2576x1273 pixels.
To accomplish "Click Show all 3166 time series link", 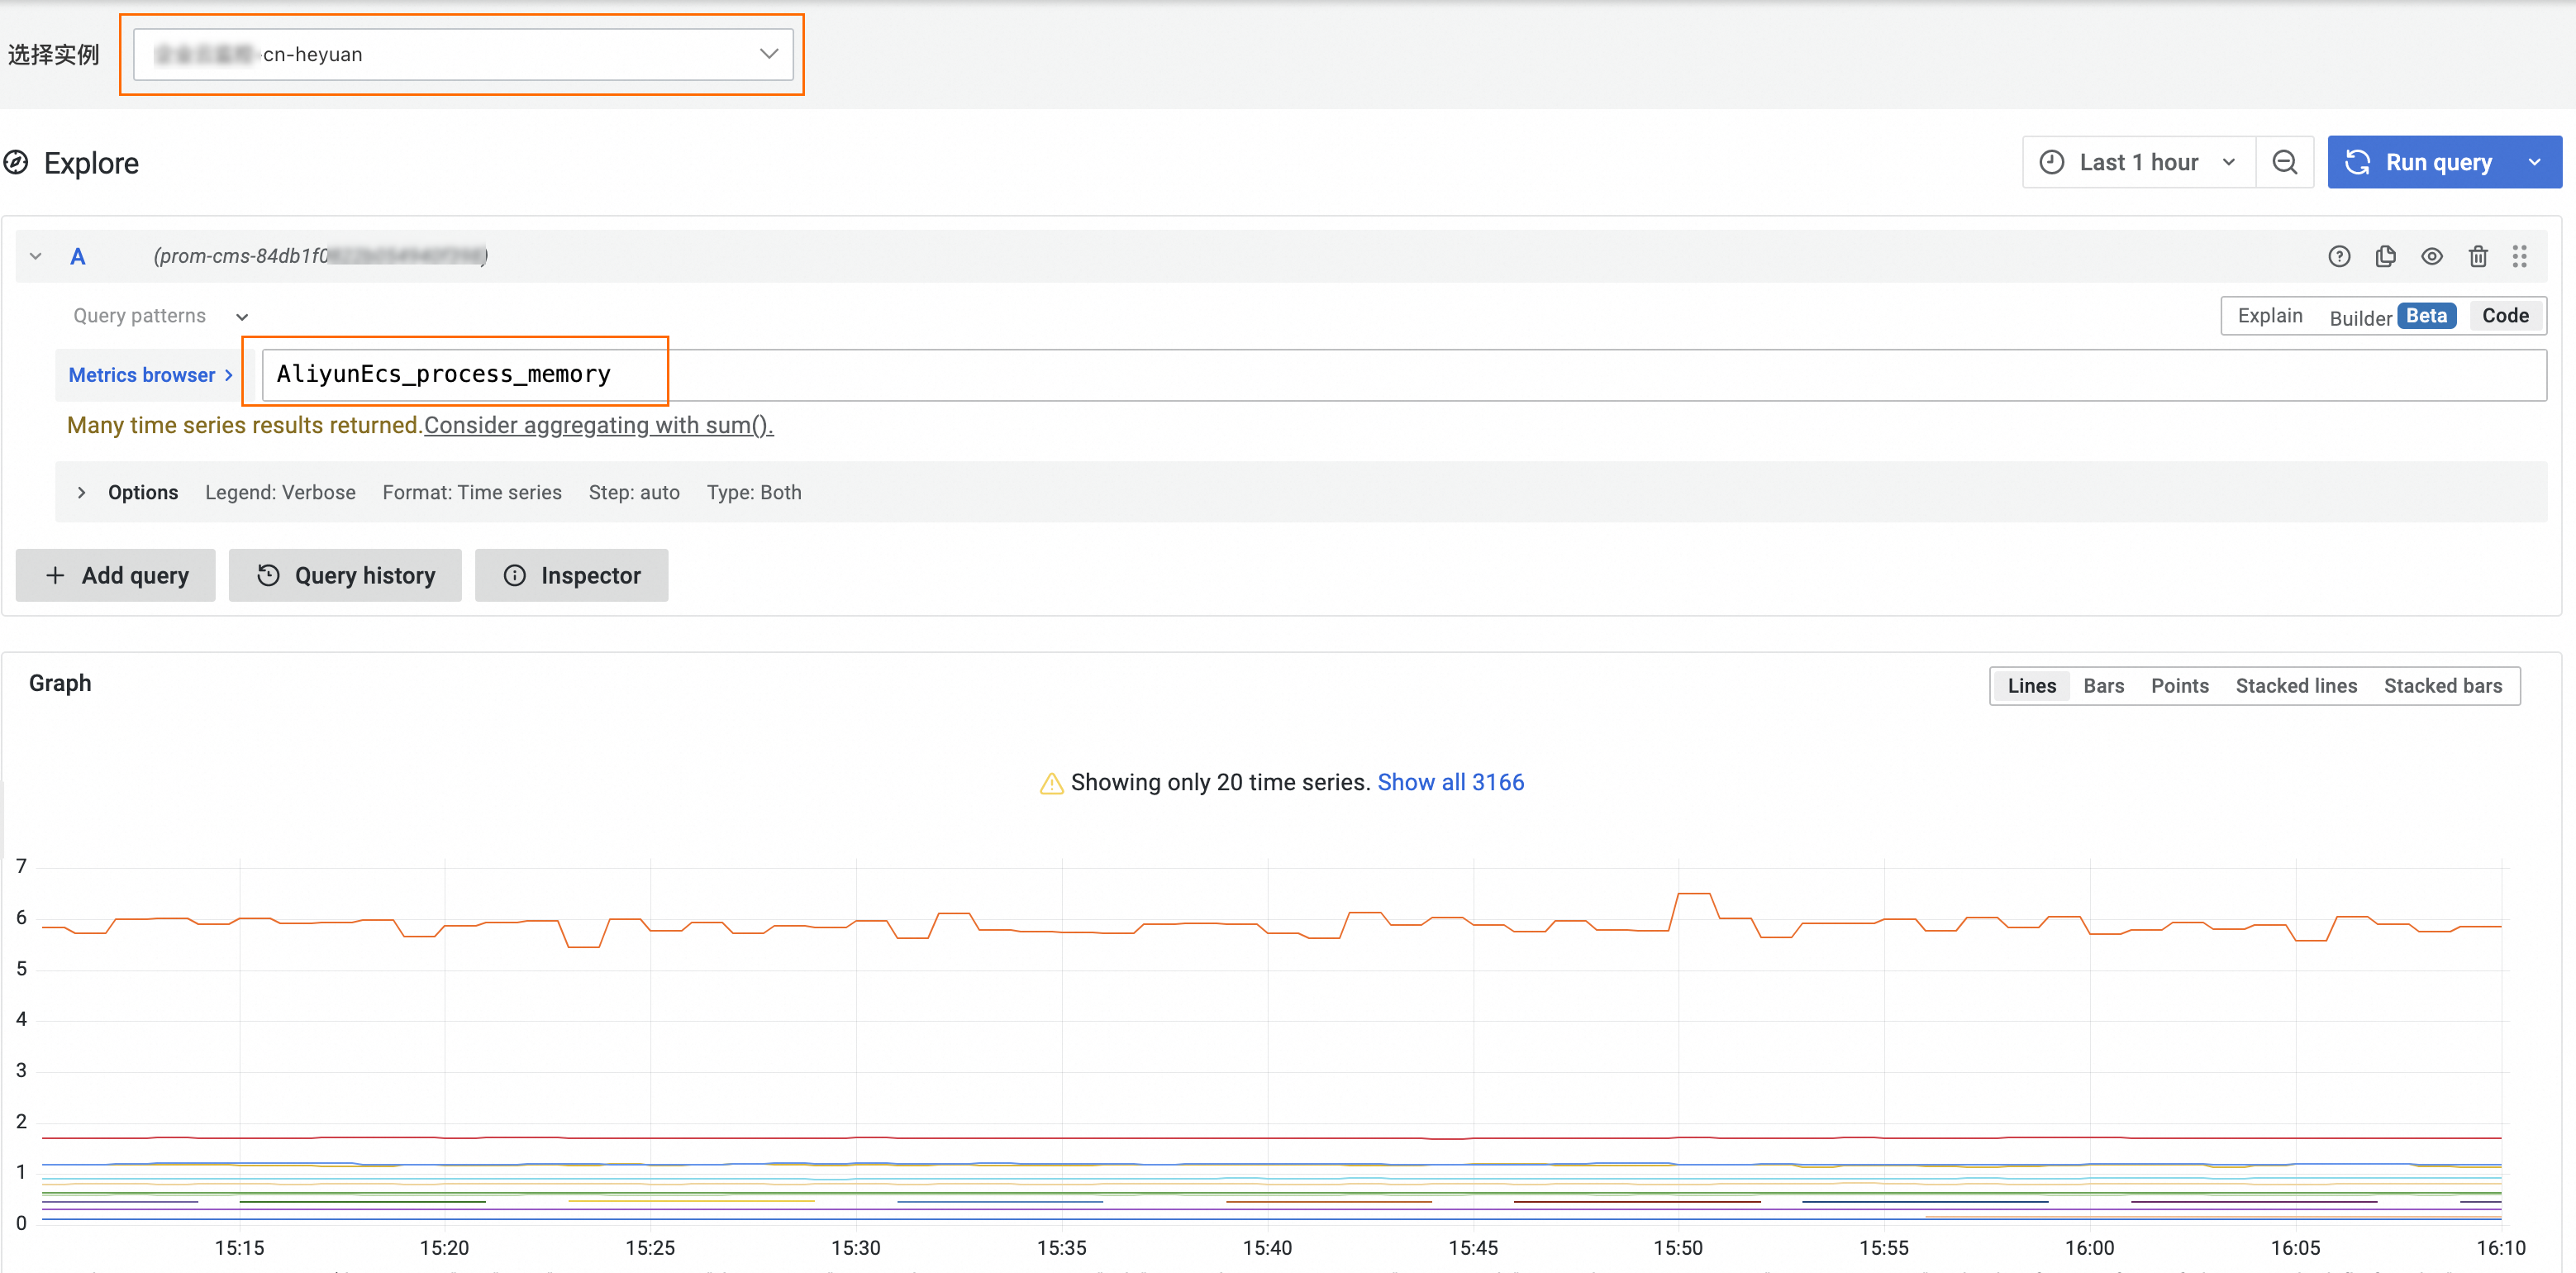I will [x=1451, y=782].
